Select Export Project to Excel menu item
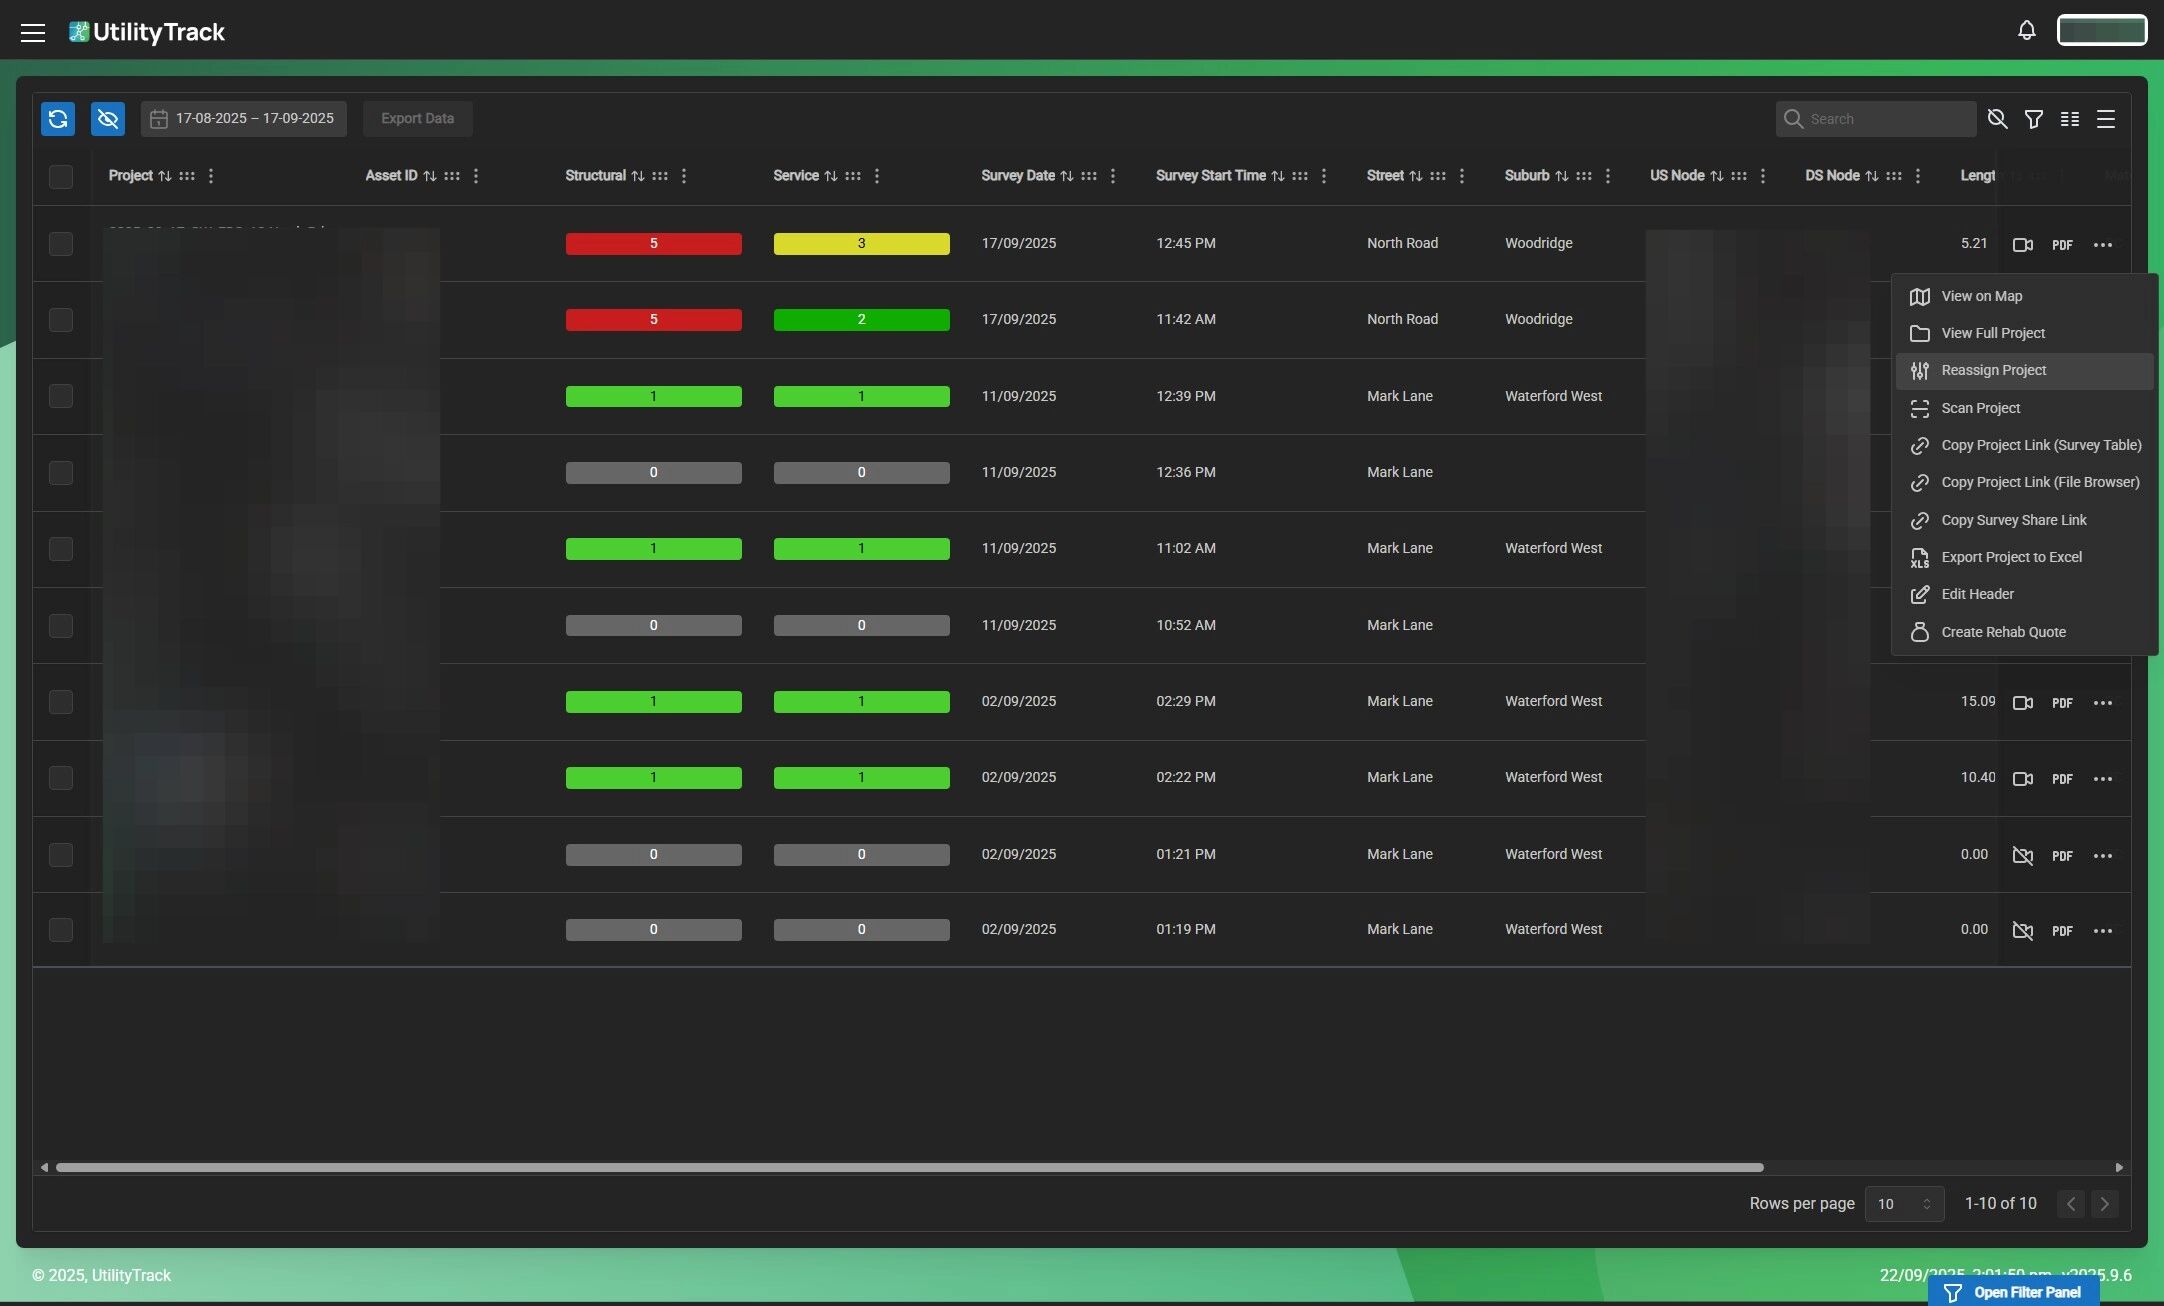This screenshot has height=1306, width=2164. pos(2011,558)
